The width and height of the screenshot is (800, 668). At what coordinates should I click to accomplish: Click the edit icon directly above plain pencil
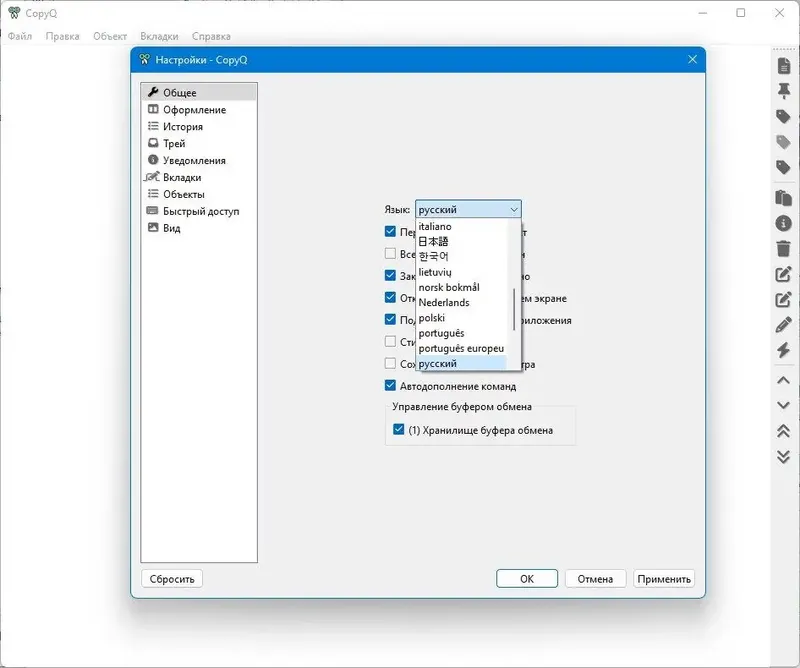tap(783, 299)
